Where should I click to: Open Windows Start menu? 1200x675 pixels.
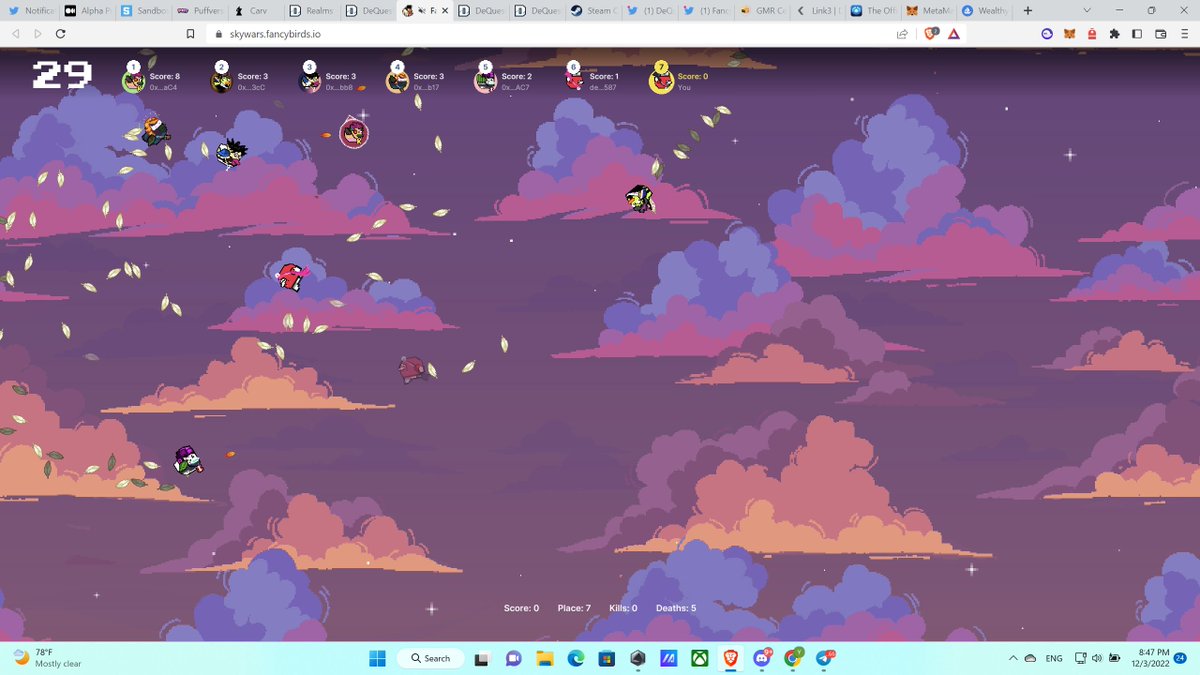point(377,658)
